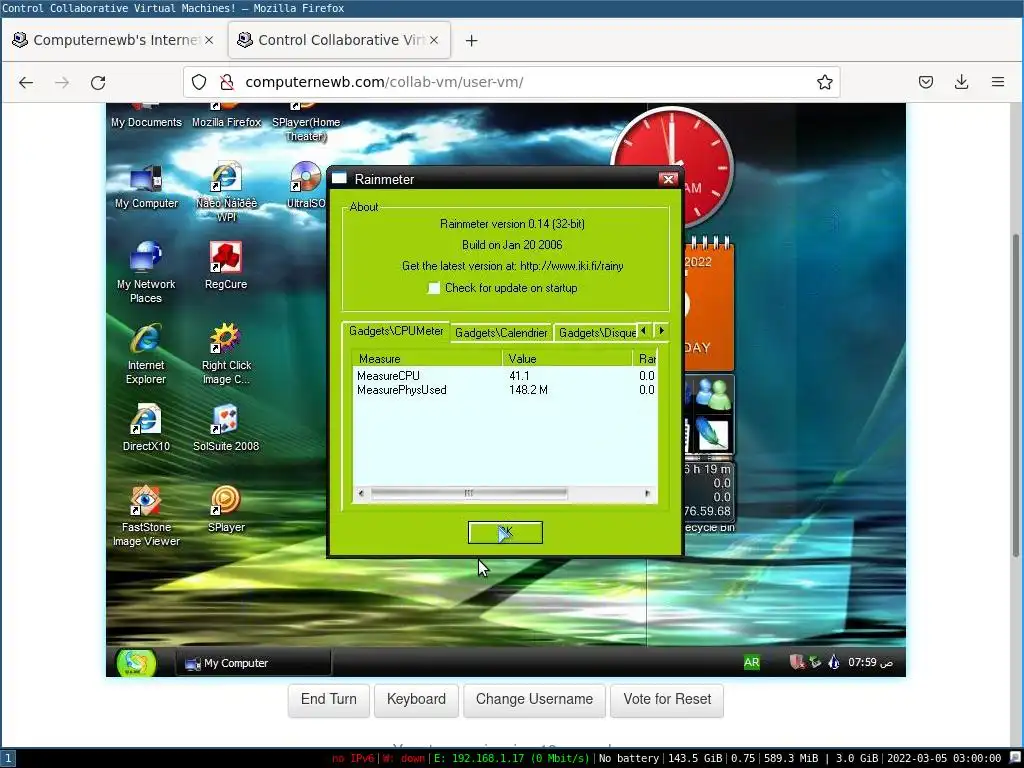Viewport: 1024px width, 768px height.
Task: Select the Control Collaborative Virtual Machines tab
Action: click(339, 40)
